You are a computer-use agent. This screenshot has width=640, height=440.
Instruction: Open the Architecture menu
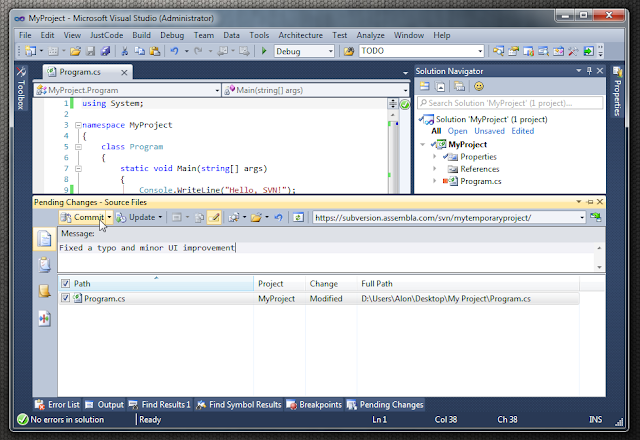300,35
